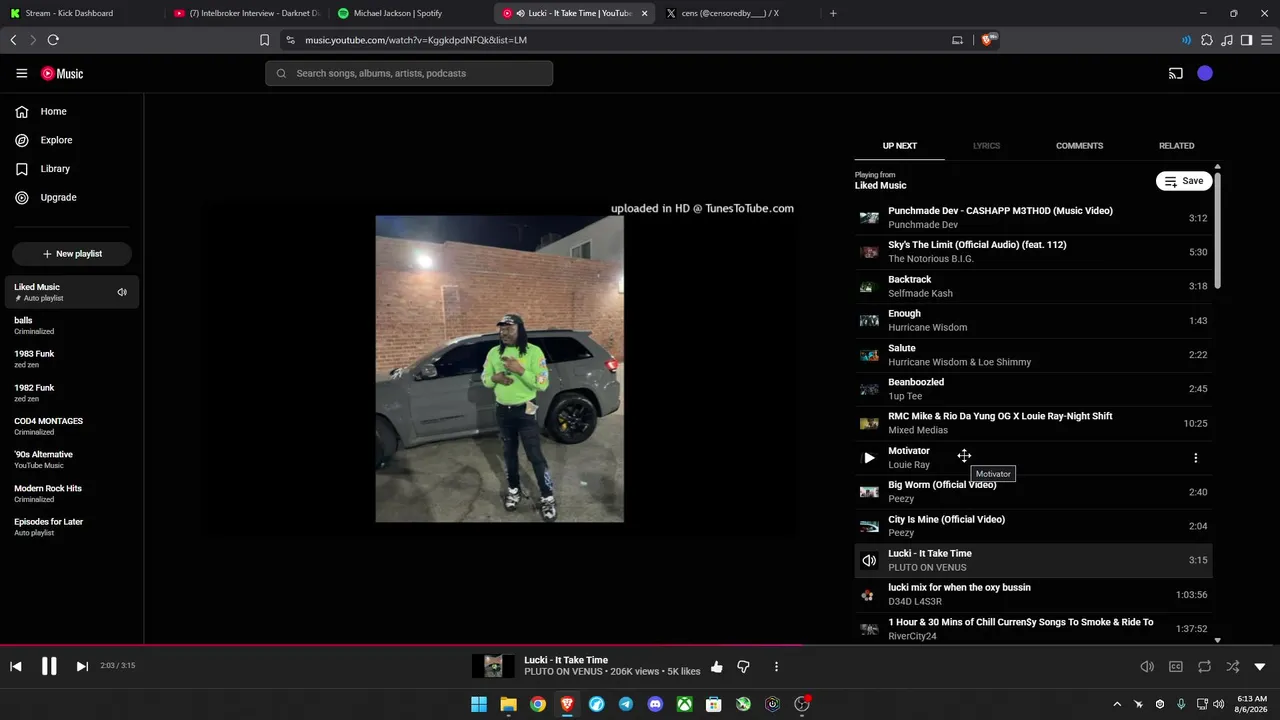Cast to a device
The image size is (1280, 720).
click(x=1176, y=73)
